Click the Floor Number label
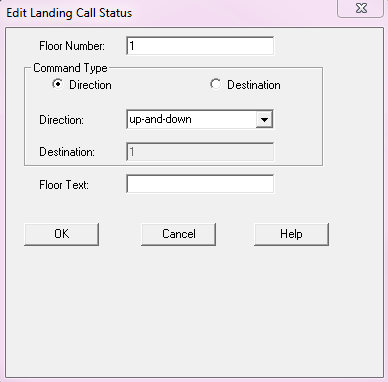The image size is (388, 382). point(72,46)
